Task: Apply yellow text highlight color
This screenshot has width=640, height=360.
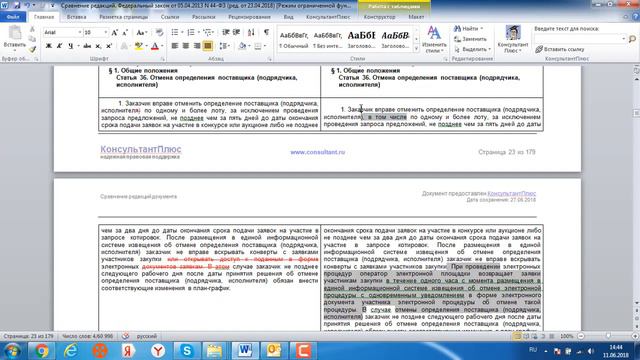Action: coord(139,46)
